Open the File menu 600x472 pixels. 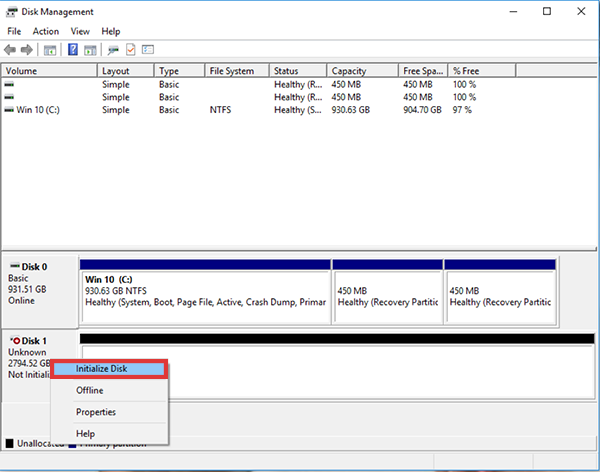coord(14,31)
